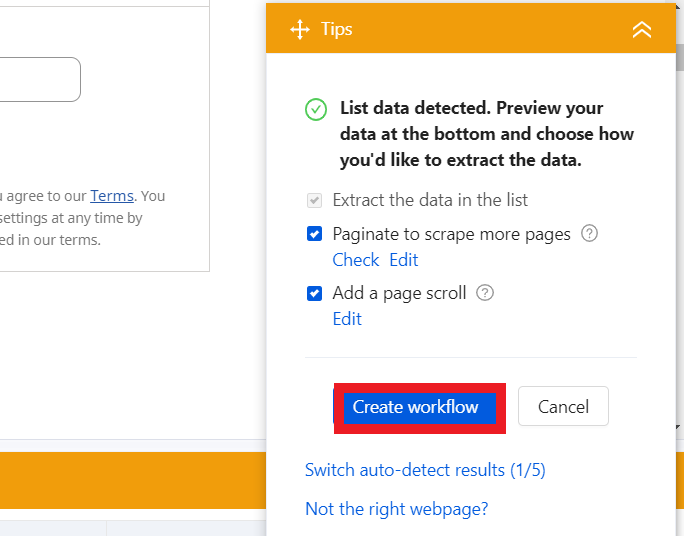684x536 pixels.
Task: Switch auto-detect results (1/5)
Action: click(x=425, y=470)
